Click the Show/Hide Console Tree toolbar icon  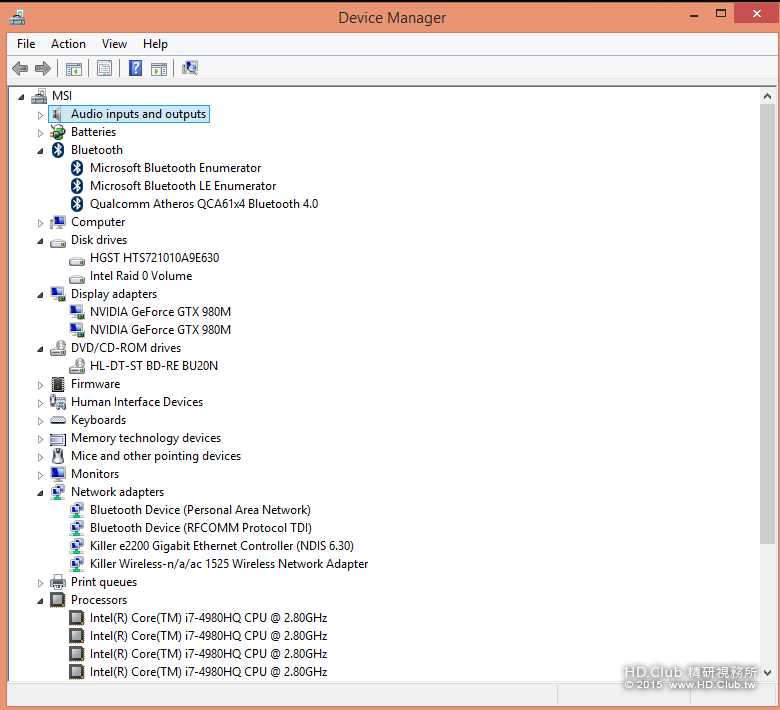74,69
